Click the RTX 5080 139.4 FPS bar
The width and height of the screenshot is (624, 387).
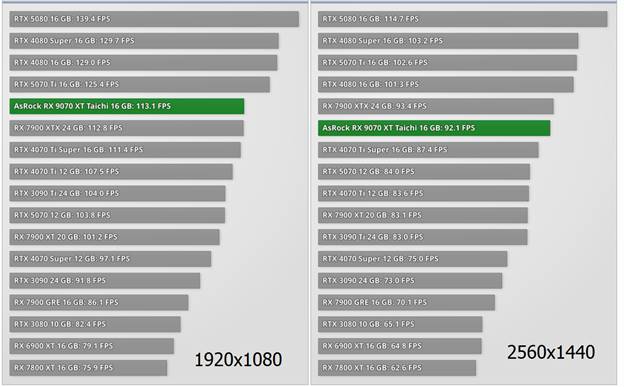coord(154,19)
